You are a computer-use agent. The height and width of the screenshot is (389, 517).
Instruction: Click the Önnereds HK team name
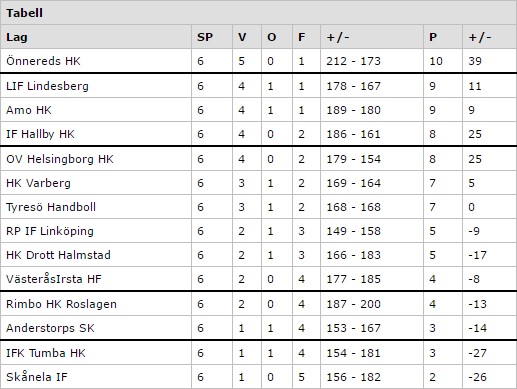[43, 61]
